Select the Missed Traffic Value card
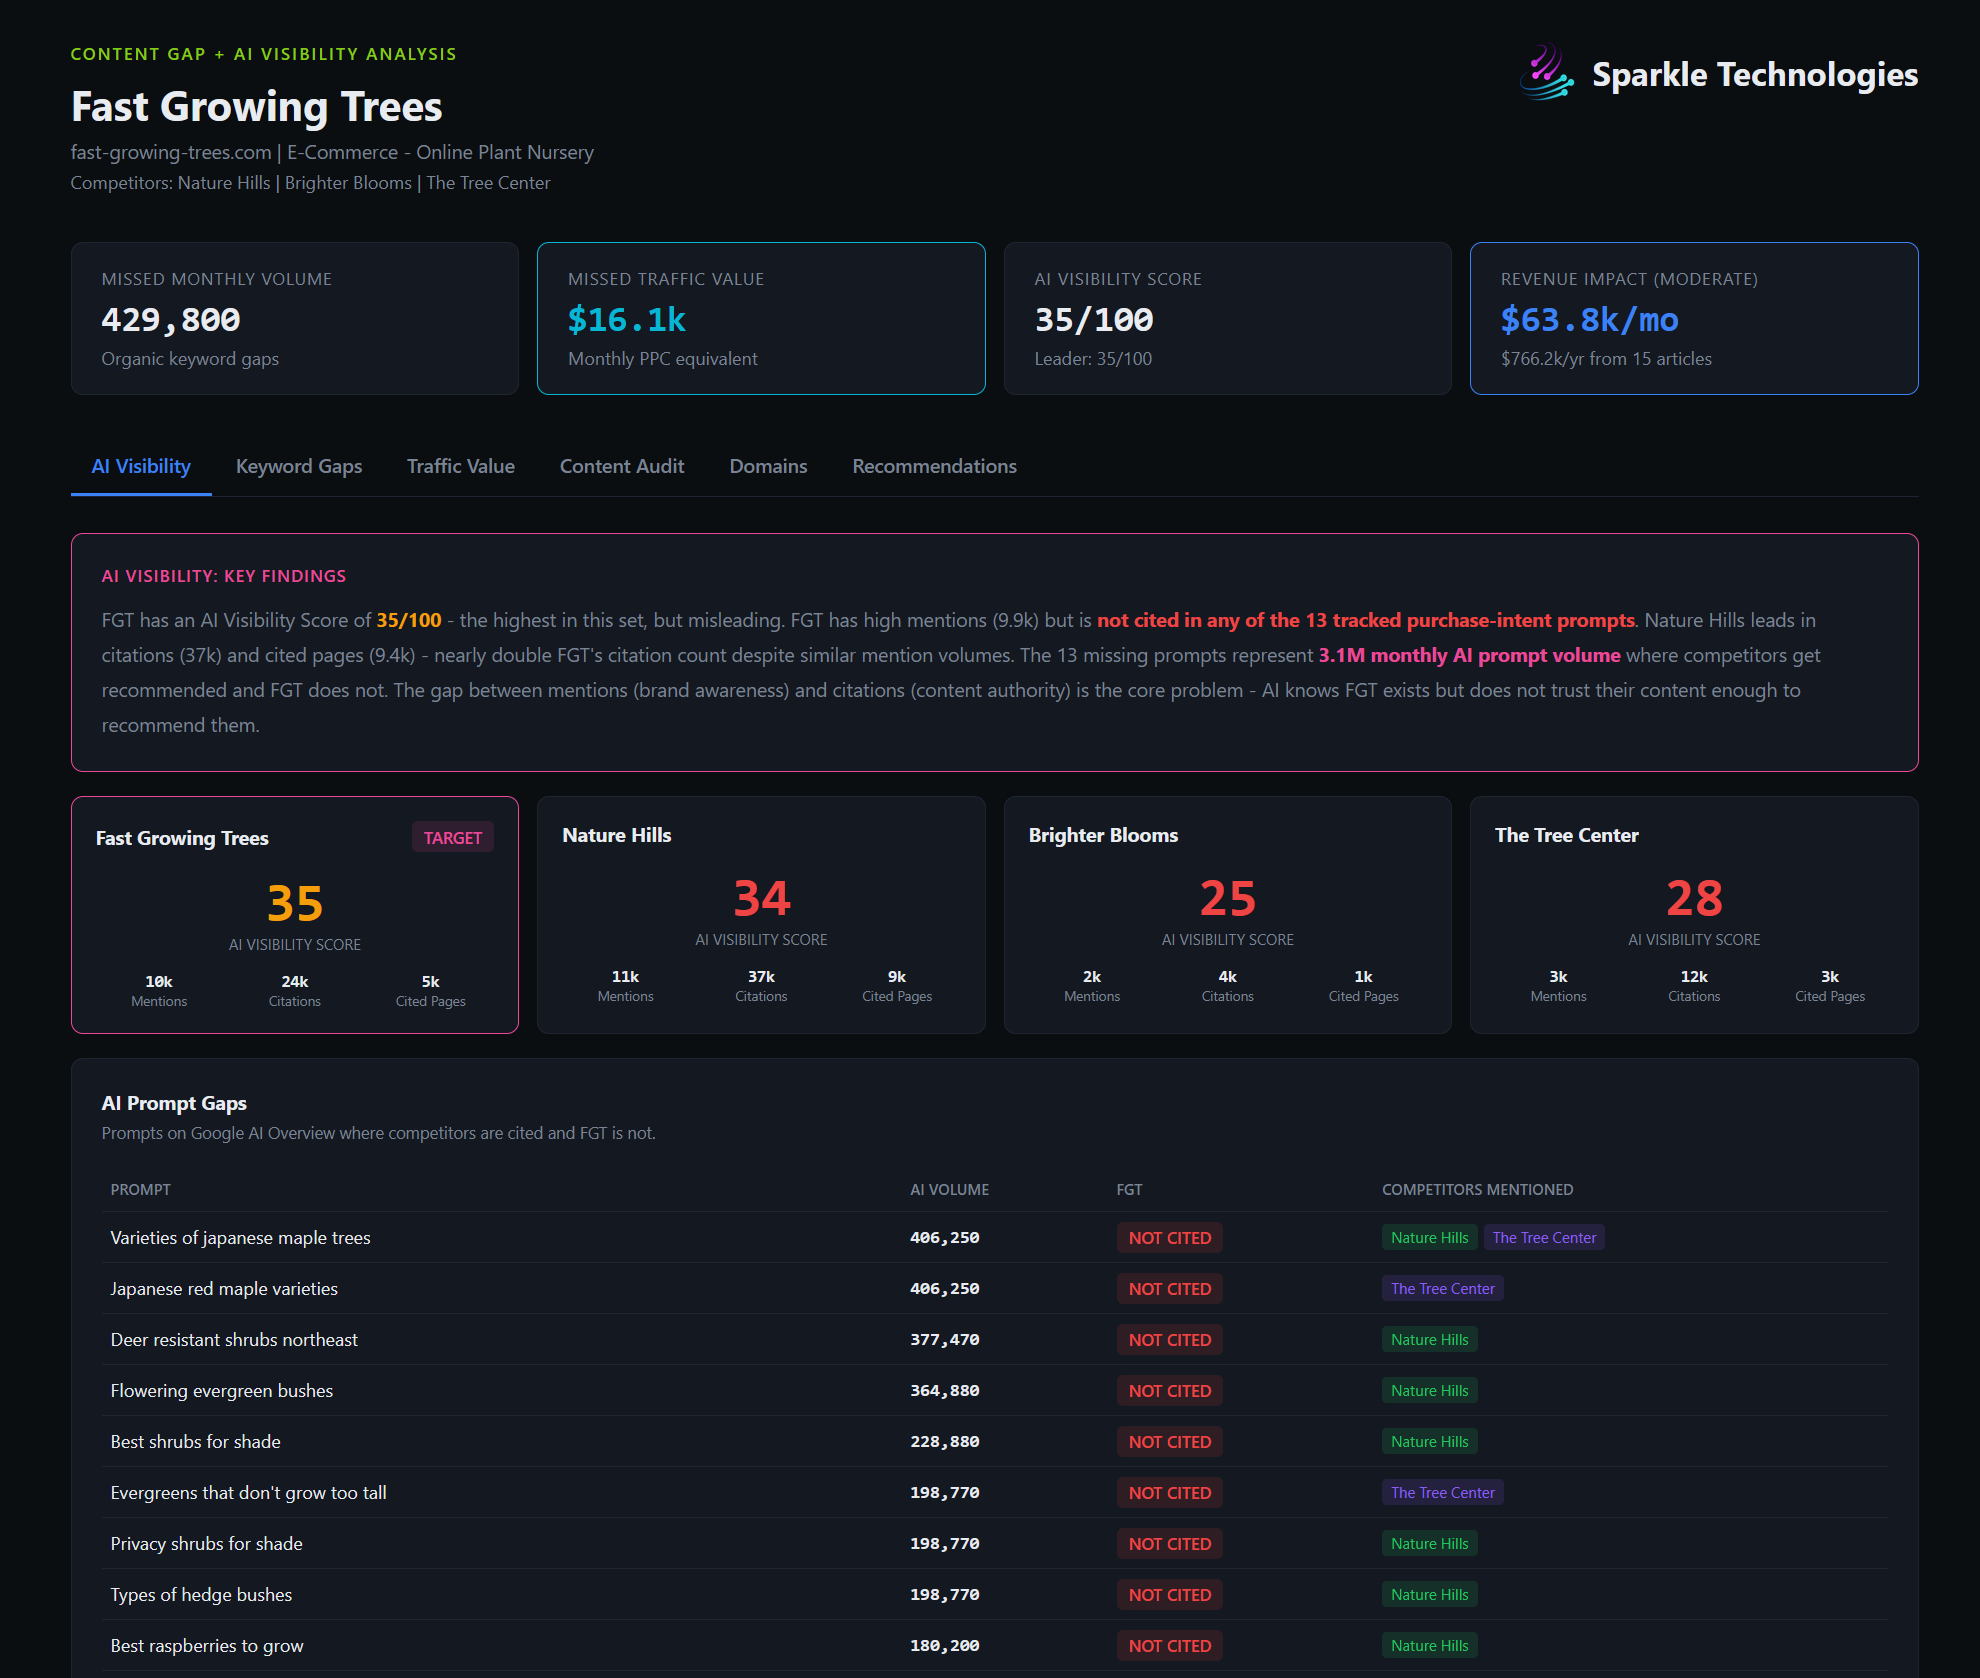 pos(761,318)
